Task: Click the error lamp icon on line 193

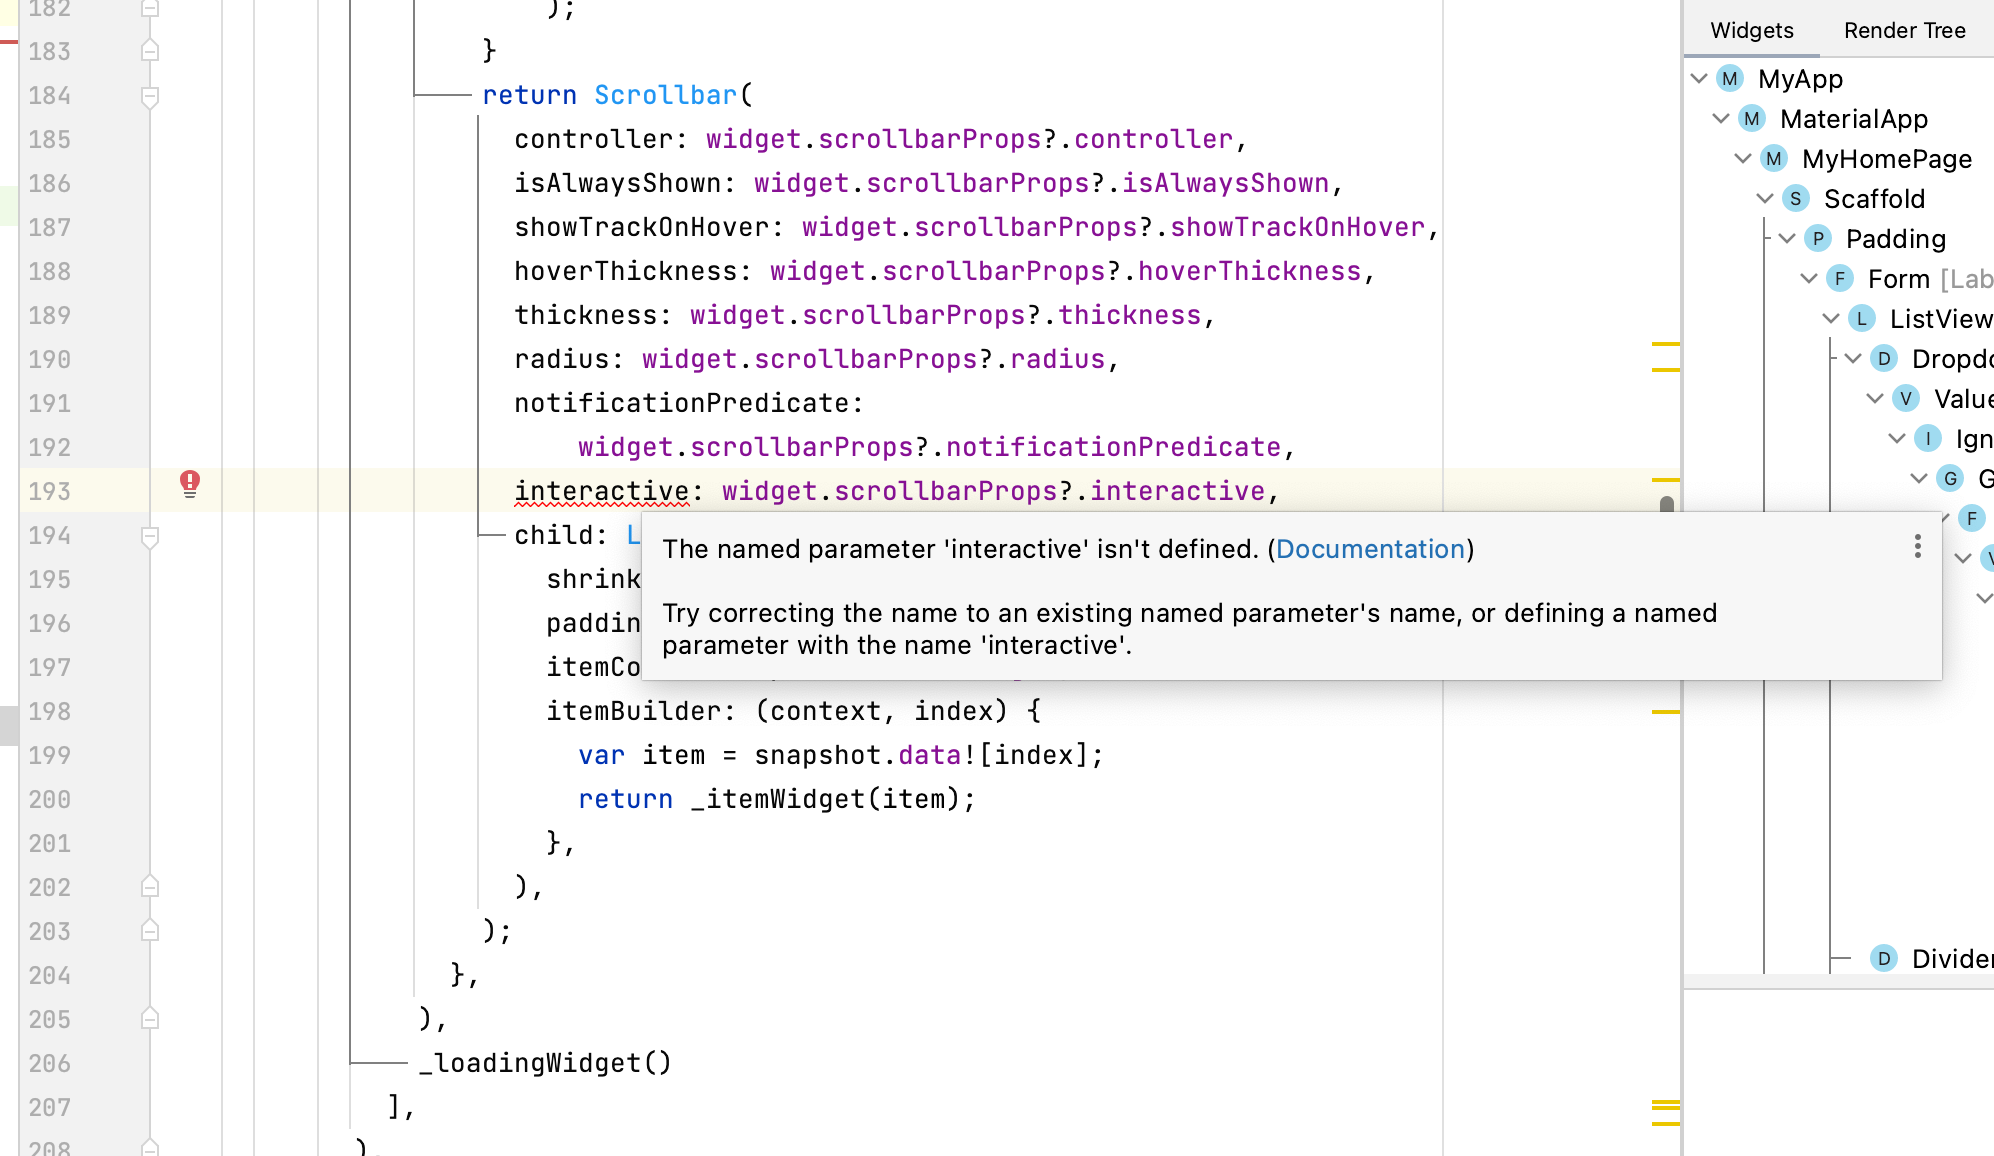Action: pos(188,484)
